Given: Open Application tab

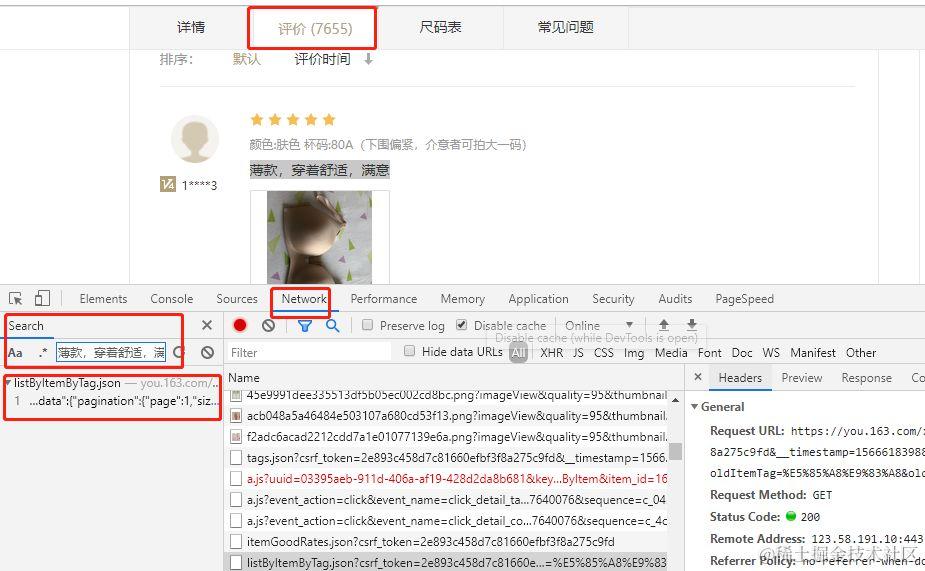Looking at the screenshot, I should tap(539, 299).
